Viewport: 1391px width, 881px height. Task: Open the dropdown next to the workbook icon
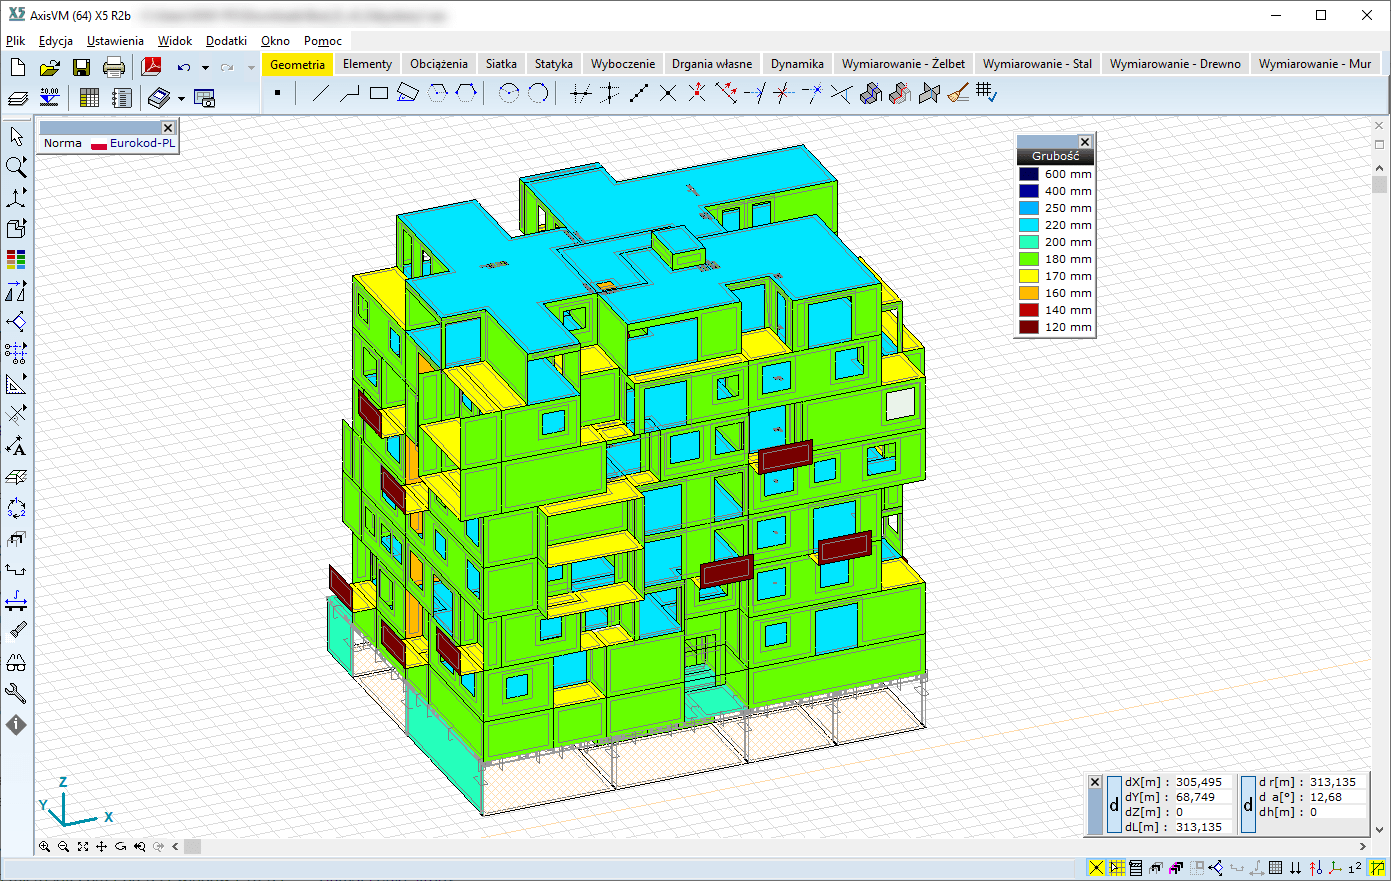tap(180, 97)
